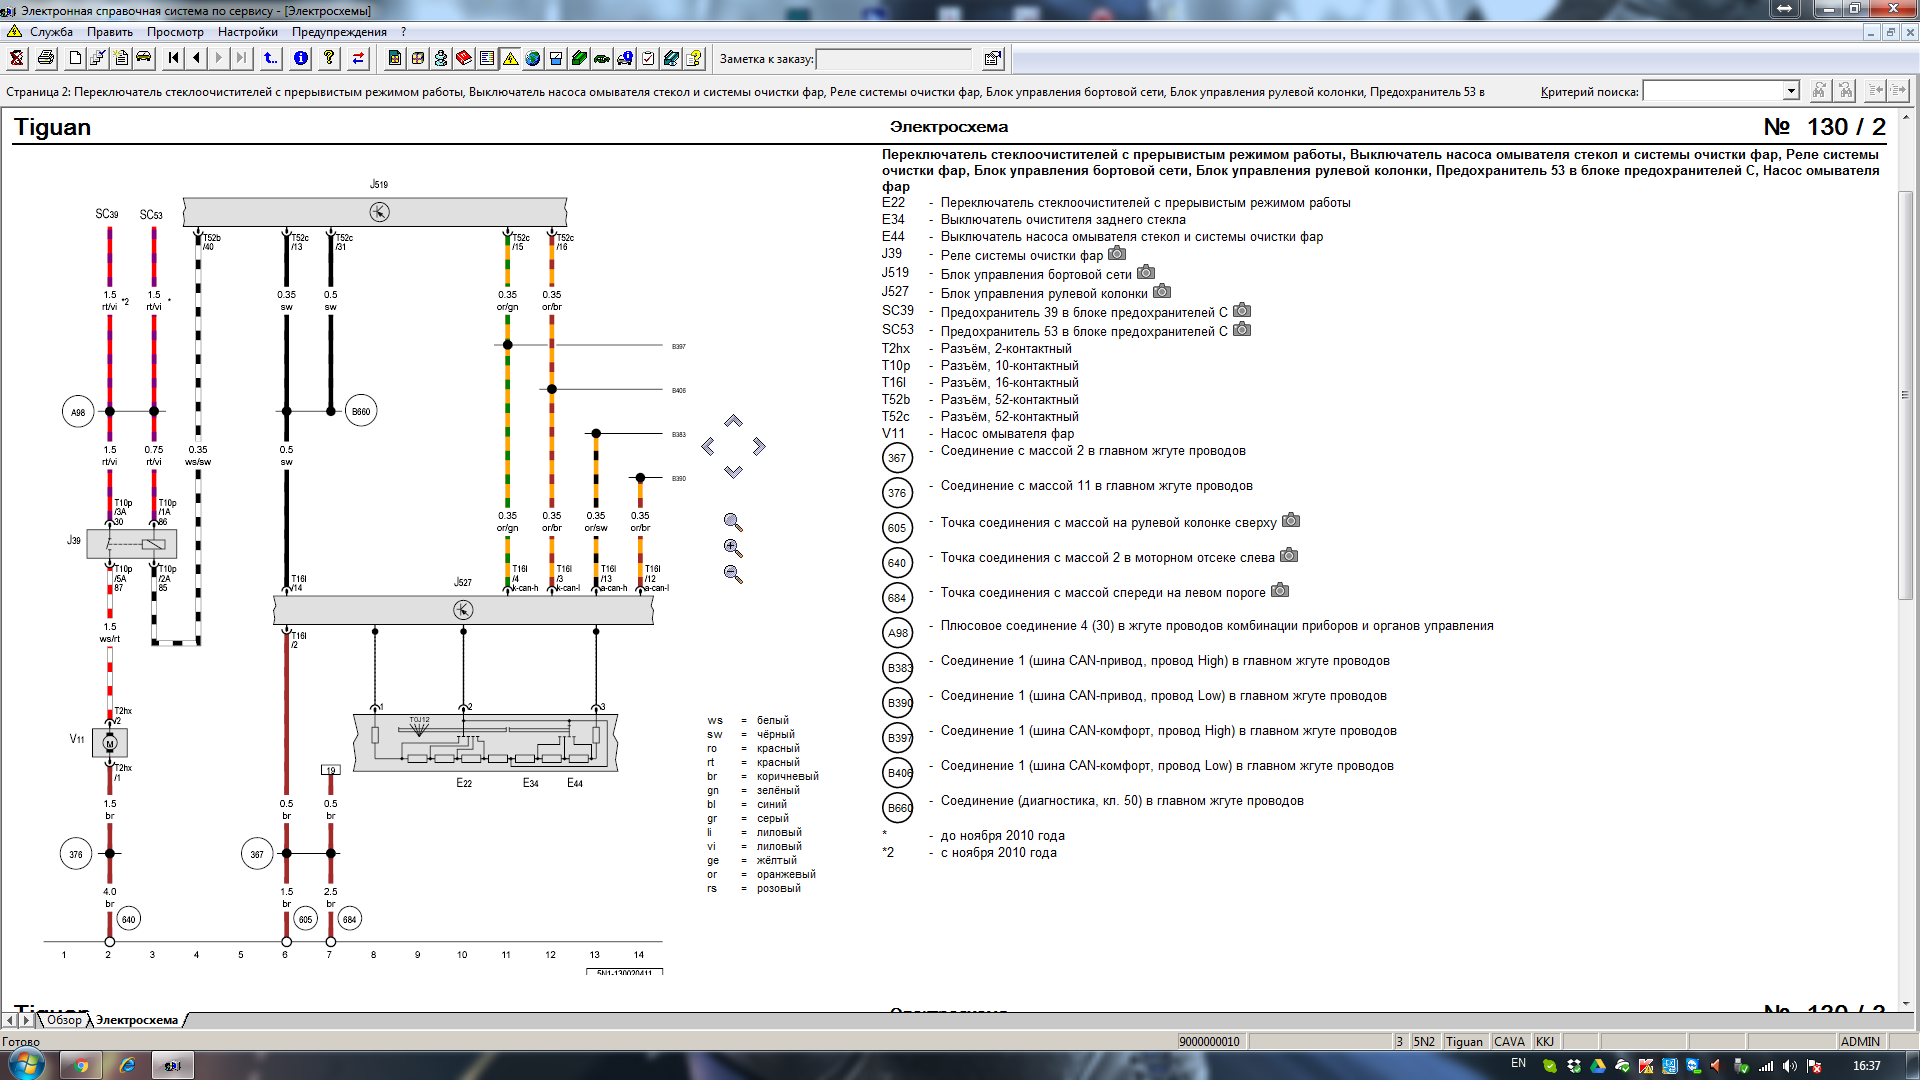Click the yellow warning triangle toolbar icon
This screenshot has width=1920, height=1080.
point(510,58)
